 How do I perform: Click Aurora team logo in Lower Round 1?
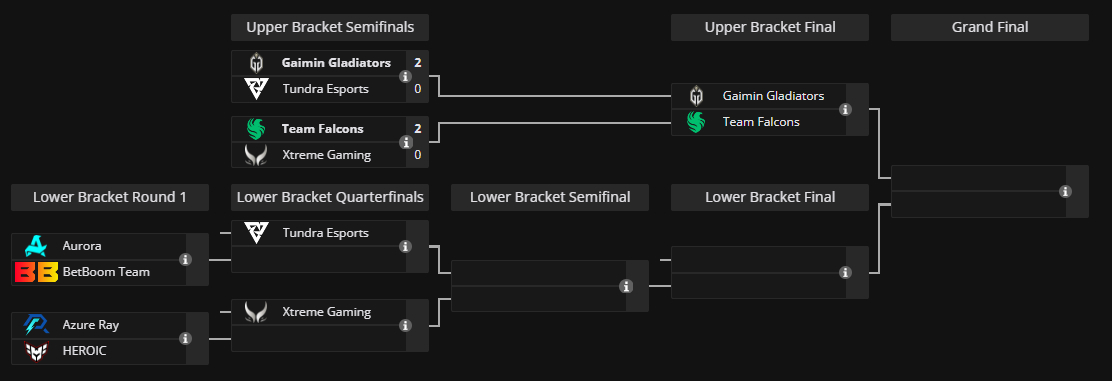pos(35,246)
